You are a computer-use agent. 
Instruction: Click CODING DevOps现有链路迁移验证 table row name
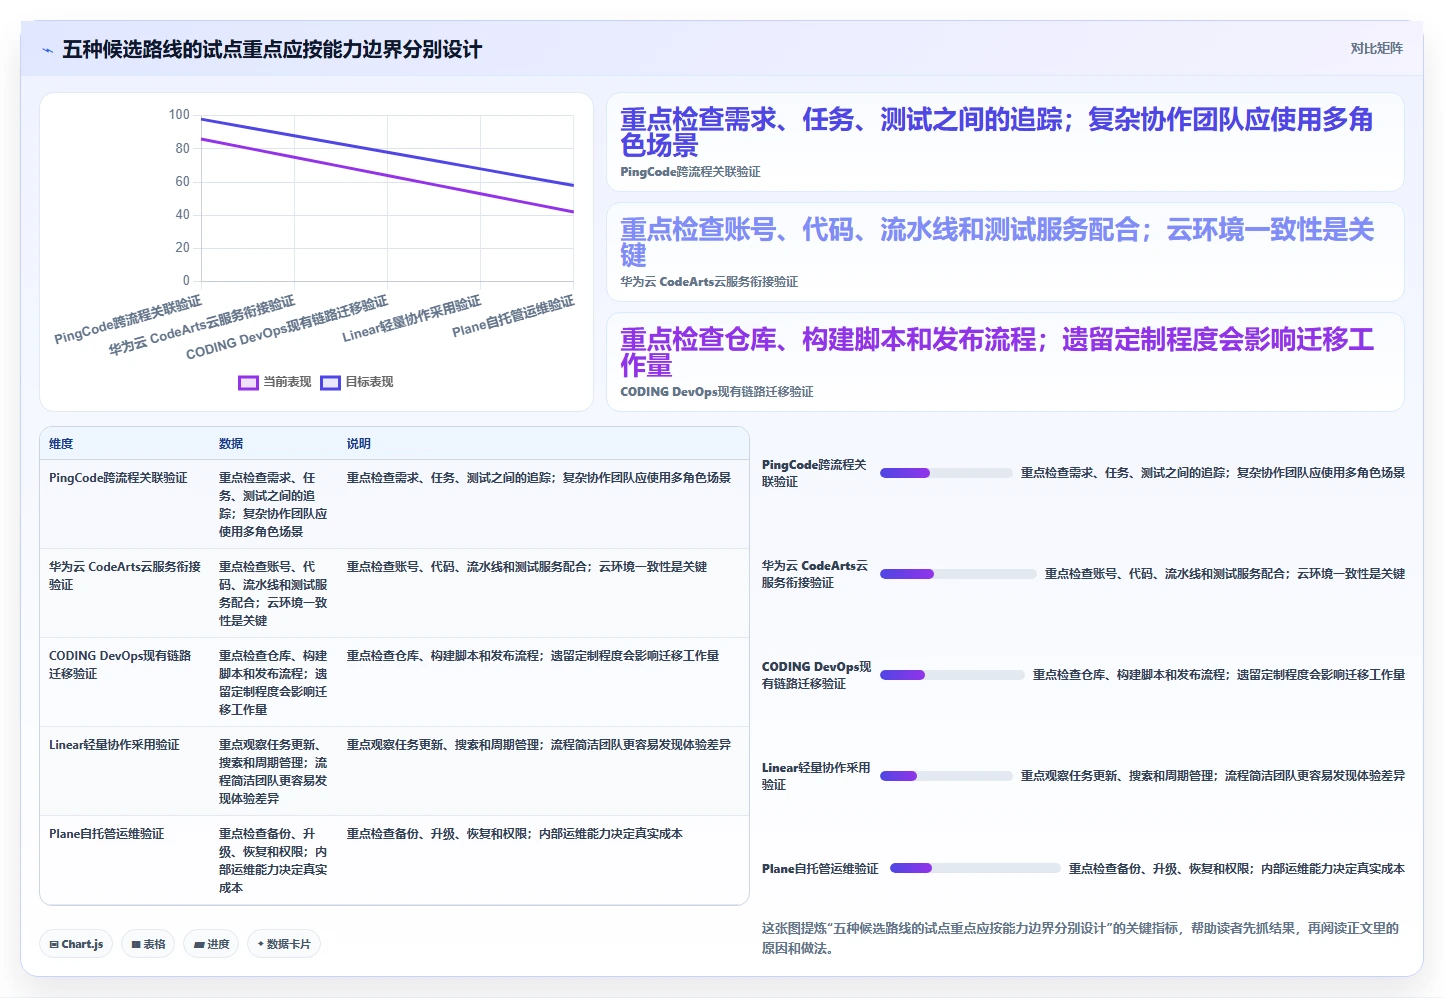tap(120, 664)
